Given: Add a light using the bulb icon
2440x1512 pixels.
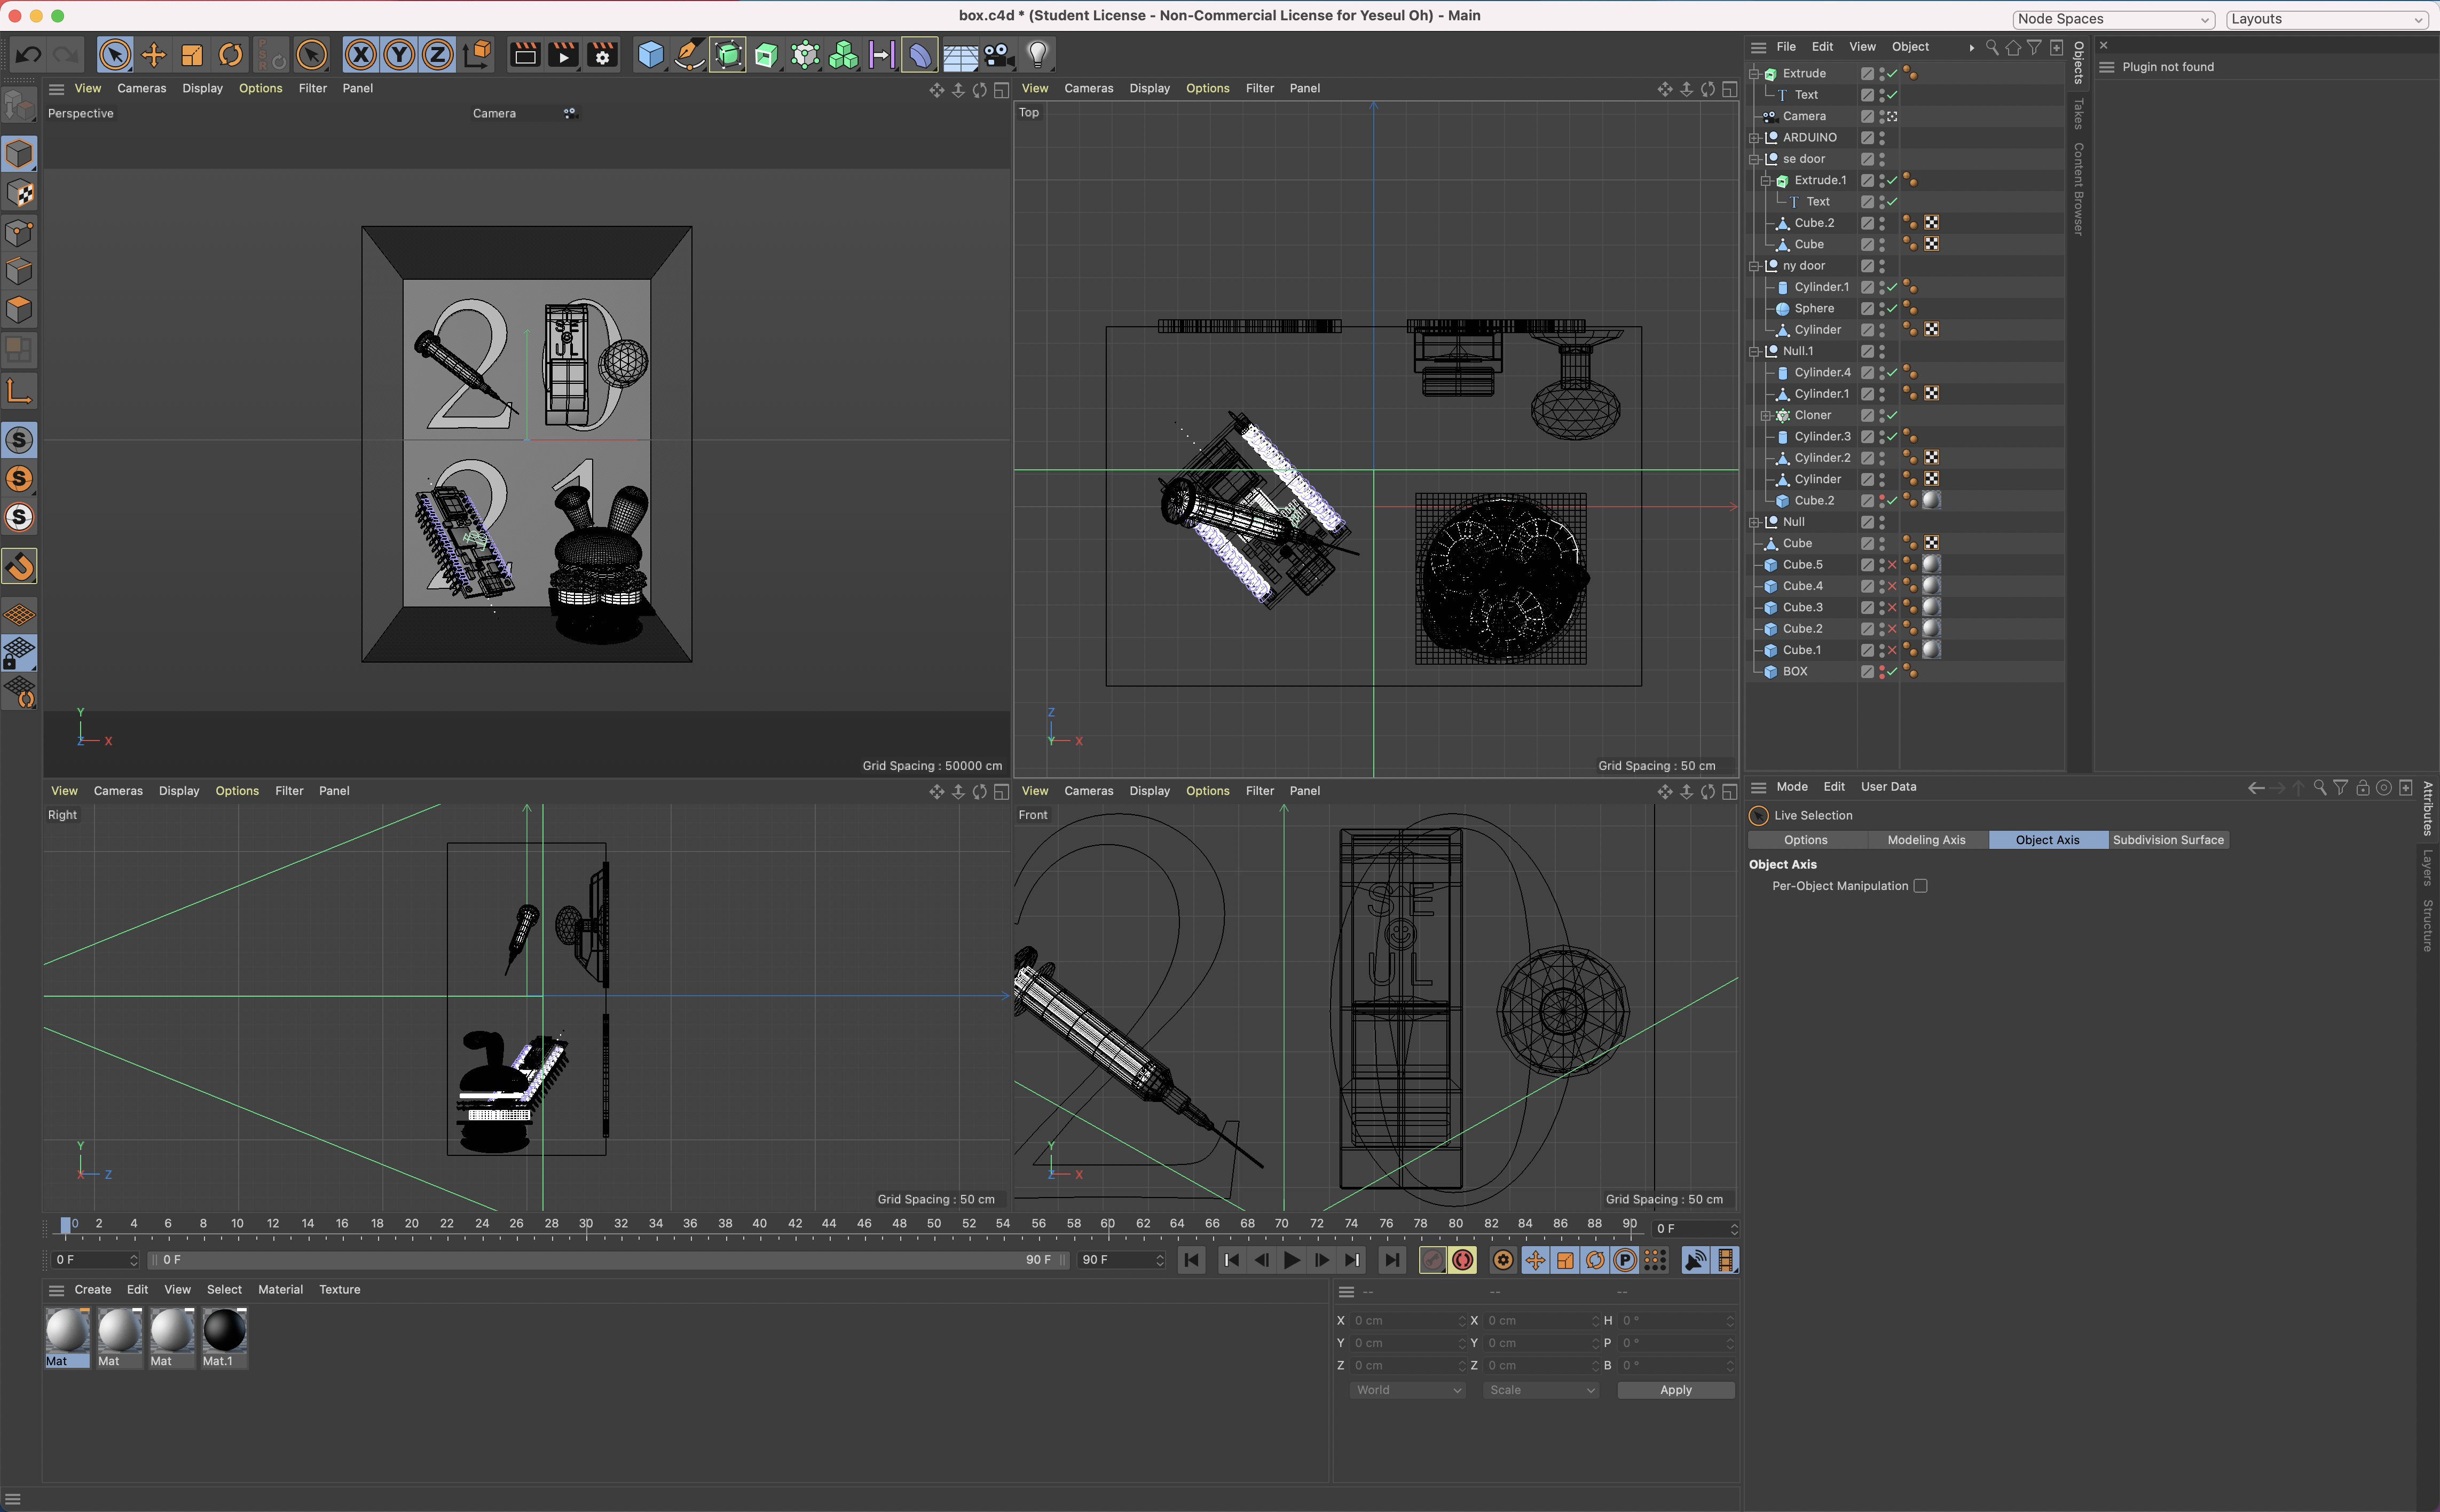Looking at the screenshot, I should click(1037, 55).
